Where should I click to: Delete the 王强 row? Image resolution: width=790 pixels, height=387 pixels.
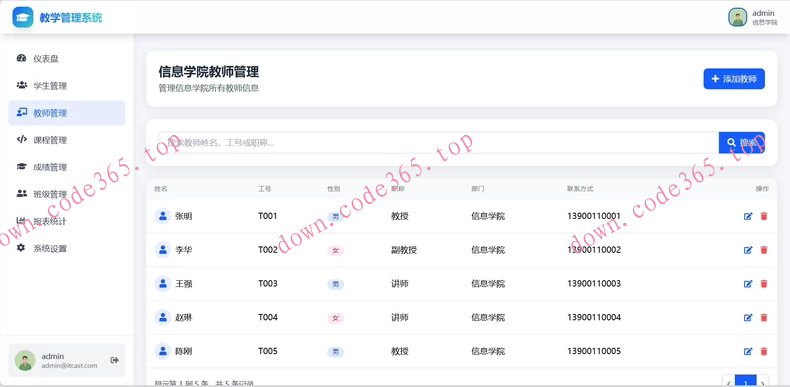pos(764,284)
